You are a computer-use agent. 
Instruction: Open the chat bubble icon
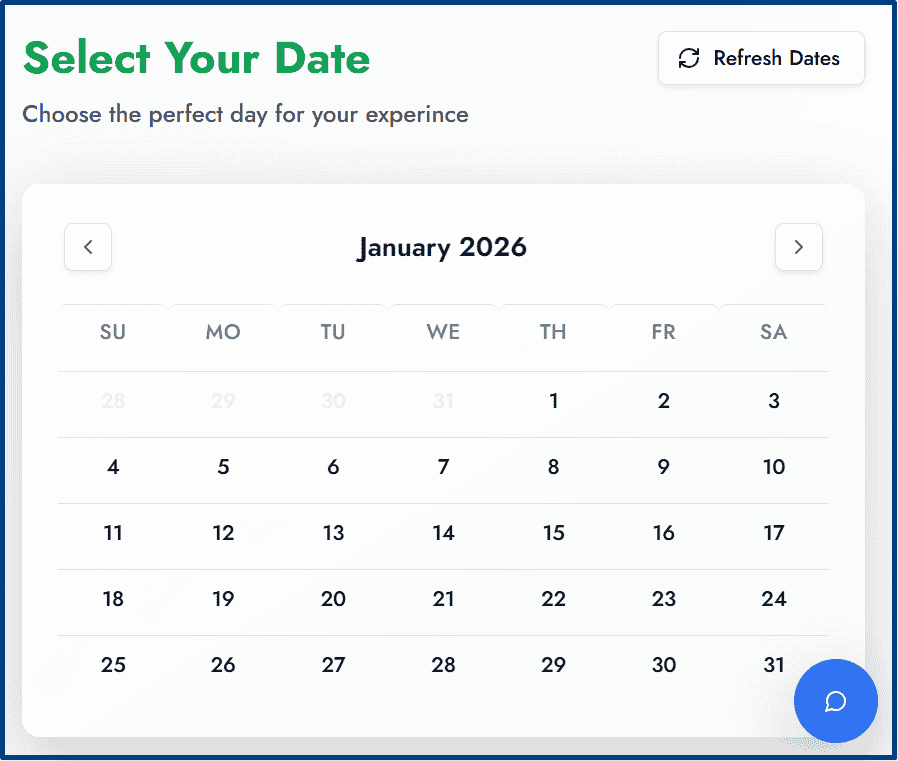pos(835,701)
